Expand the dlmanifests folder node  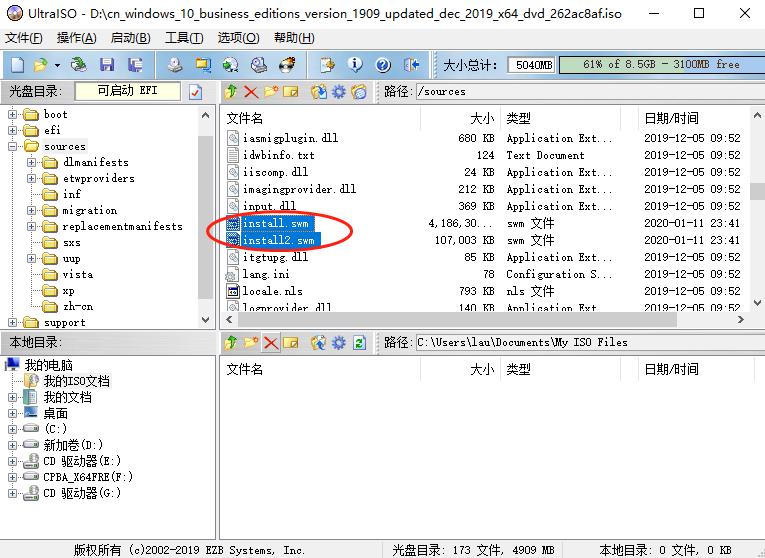[31, 162]
